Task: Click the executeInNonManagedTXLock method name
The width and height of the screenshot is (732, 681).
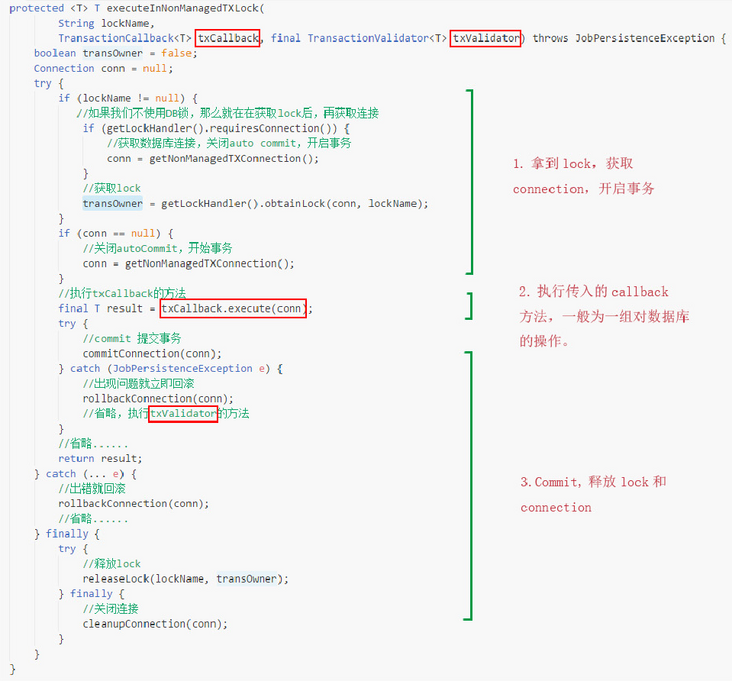Action: pos(183,8)
